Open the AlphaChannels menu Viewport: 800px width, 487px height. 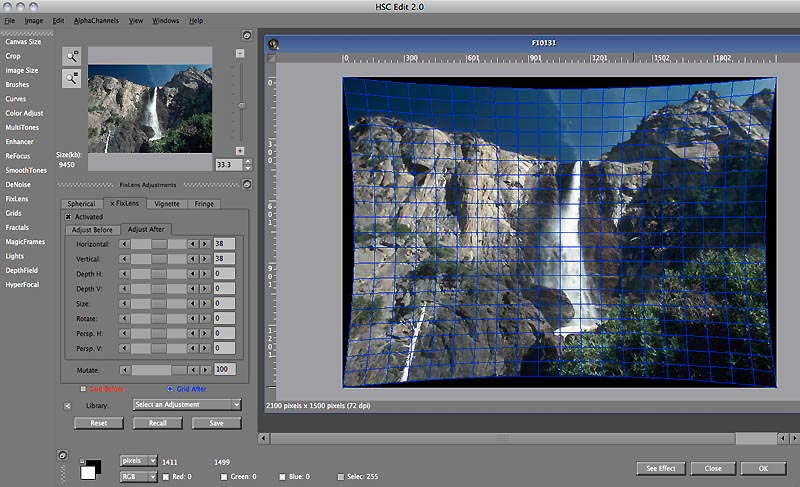coord(96,20)
